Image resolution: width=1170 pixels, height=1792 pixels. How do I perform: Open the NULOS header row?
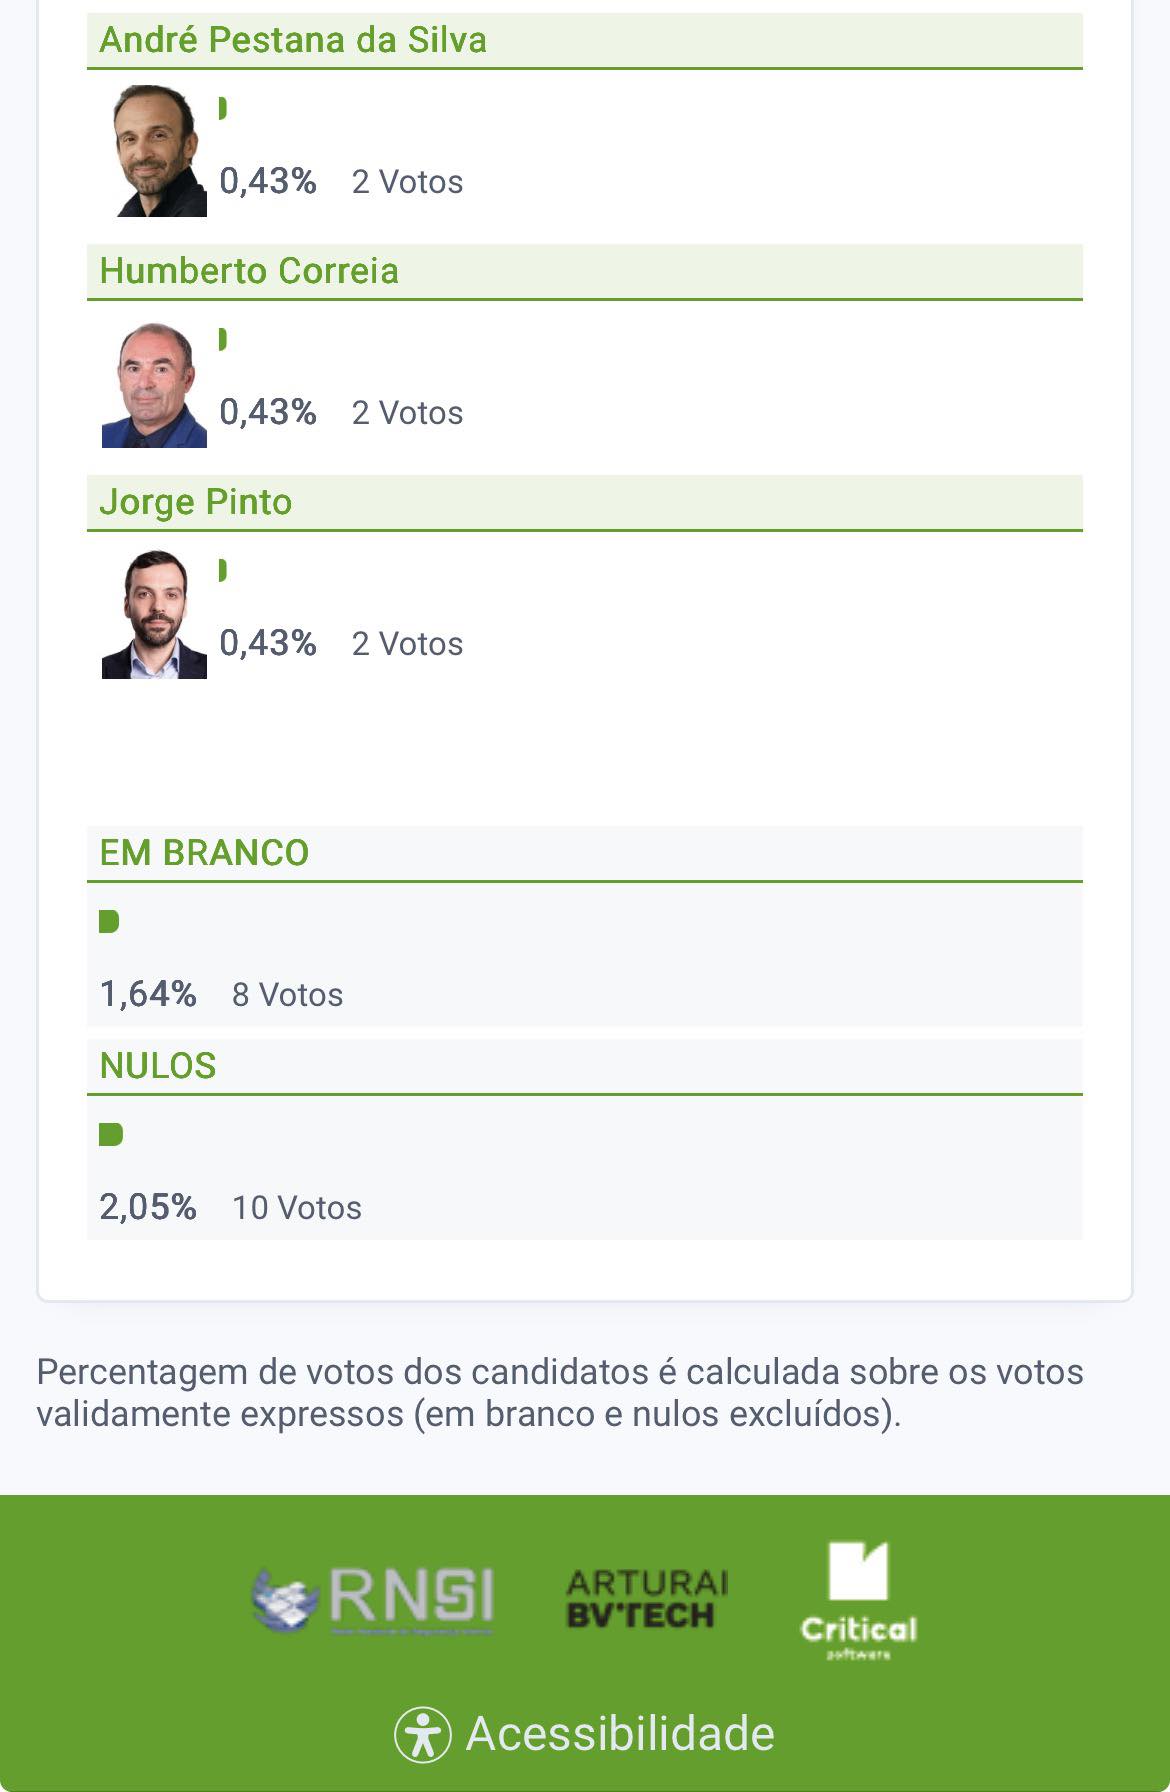click(x=585, y=1065)
